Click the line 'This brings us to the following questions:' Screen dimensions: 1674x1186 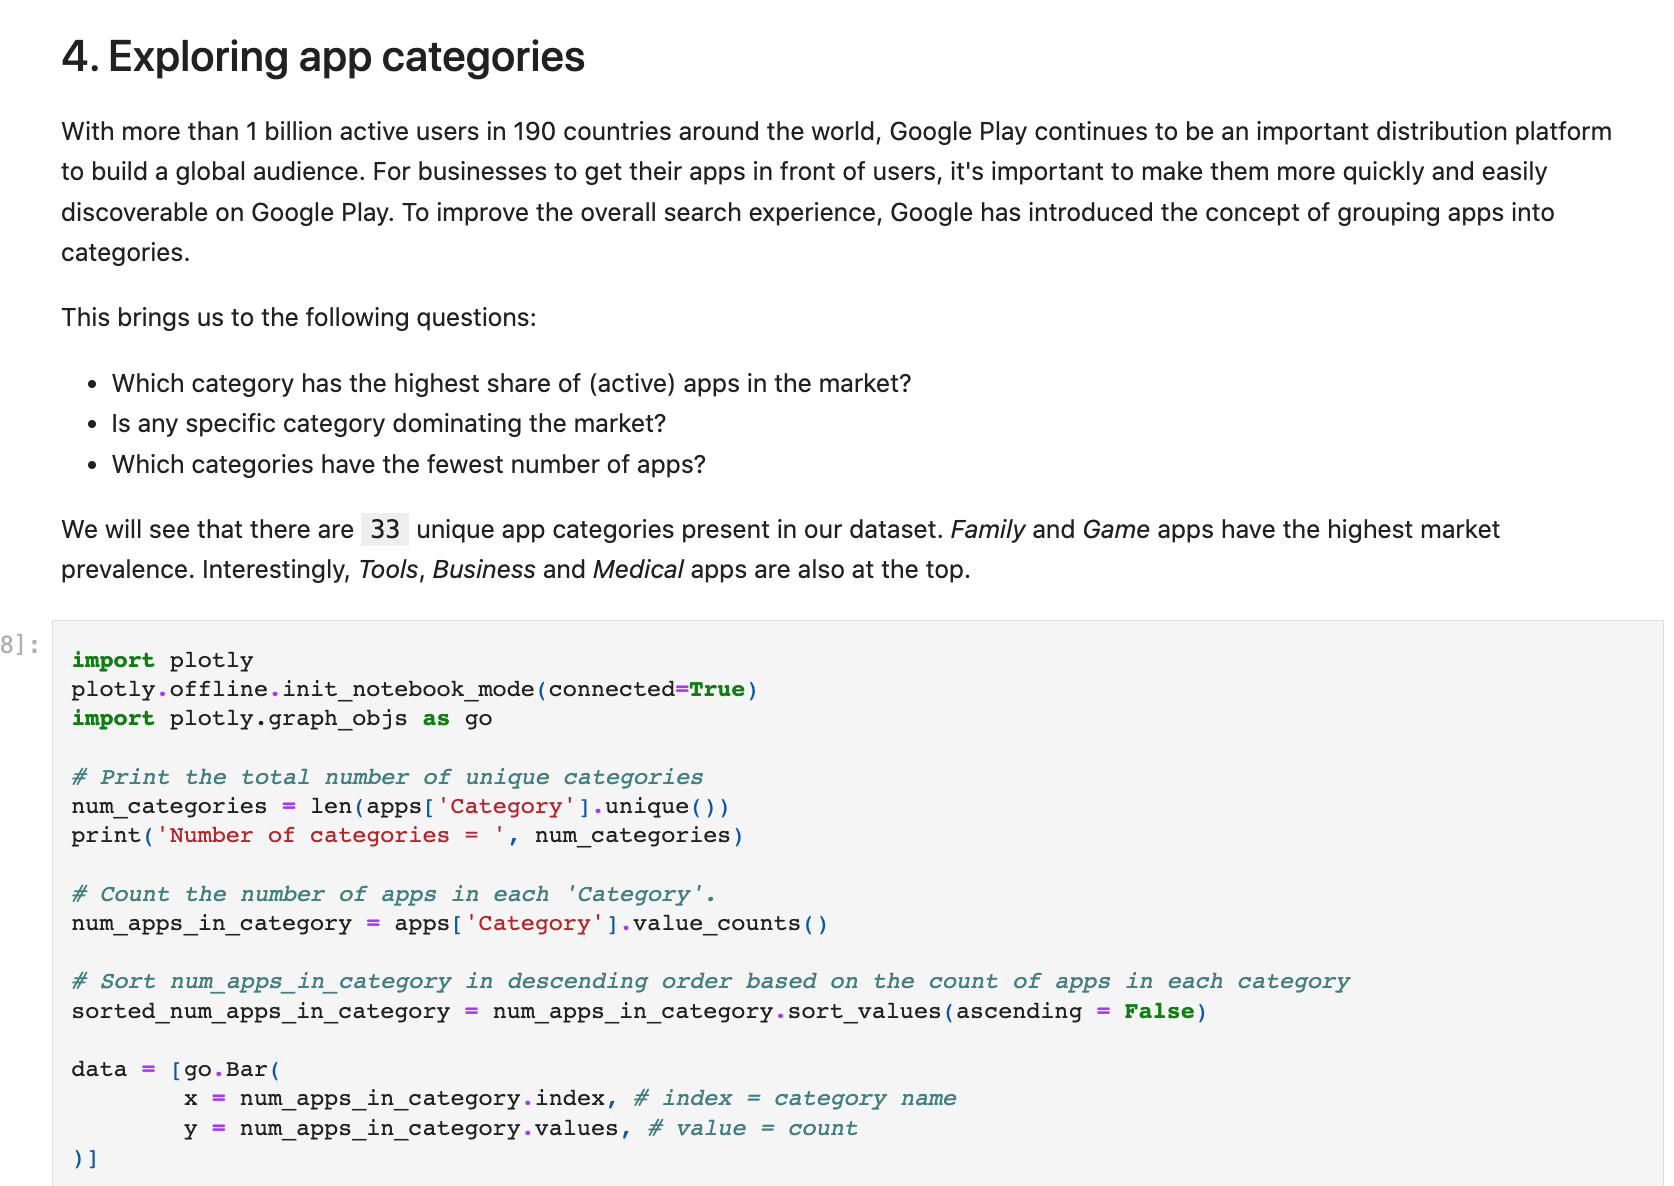(299, 318)
